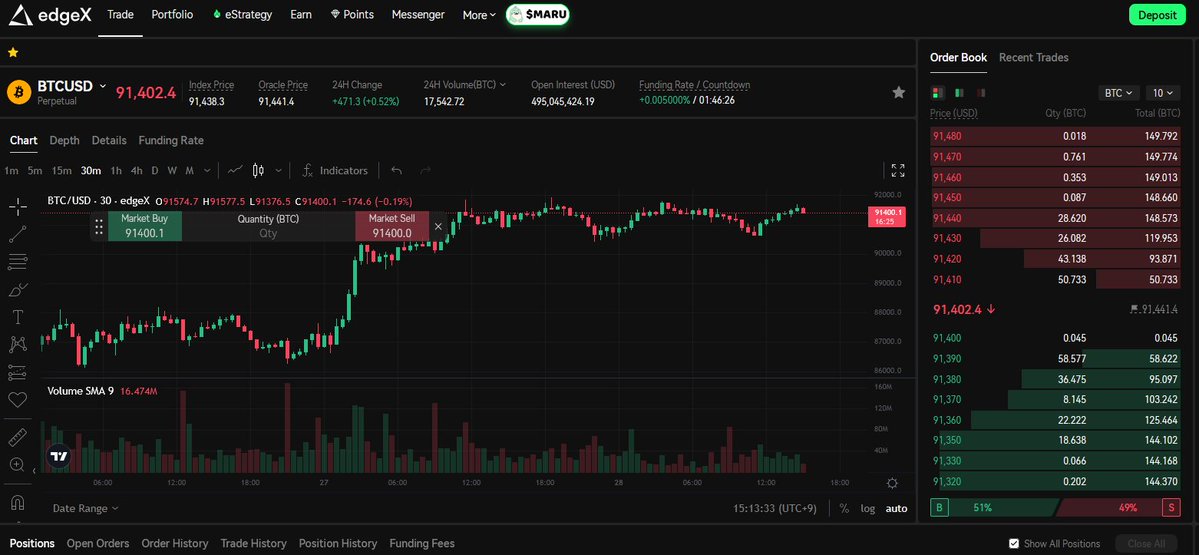Screen dimensions: 1199x555
Task: Open the line chart style icon
Action: pyautogui.click(x=236, y=170)
